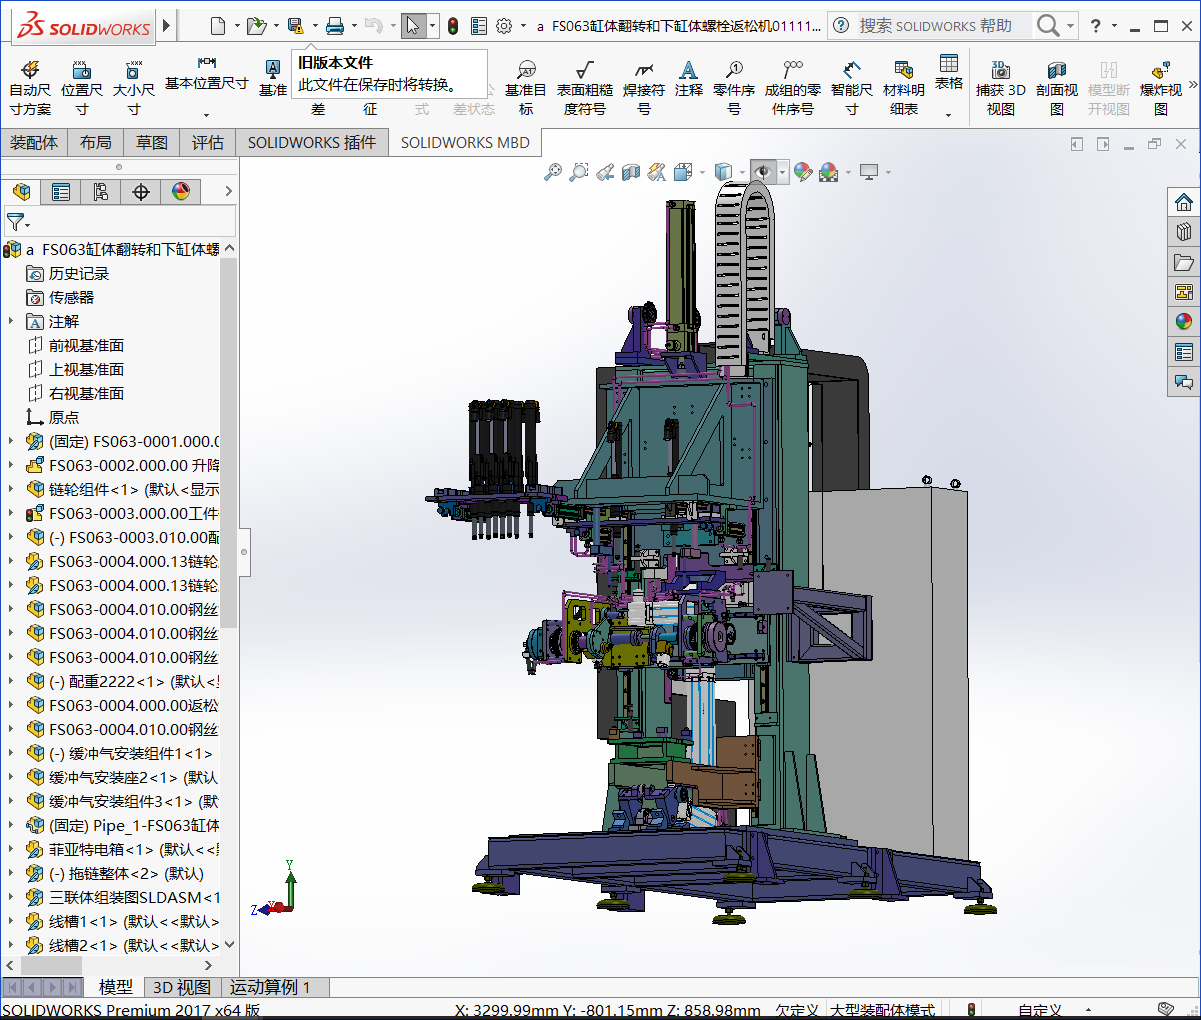Switch to the SOLIDWORKS MBD tab
Screen dimensions: 1201x1020
point(465,143)
